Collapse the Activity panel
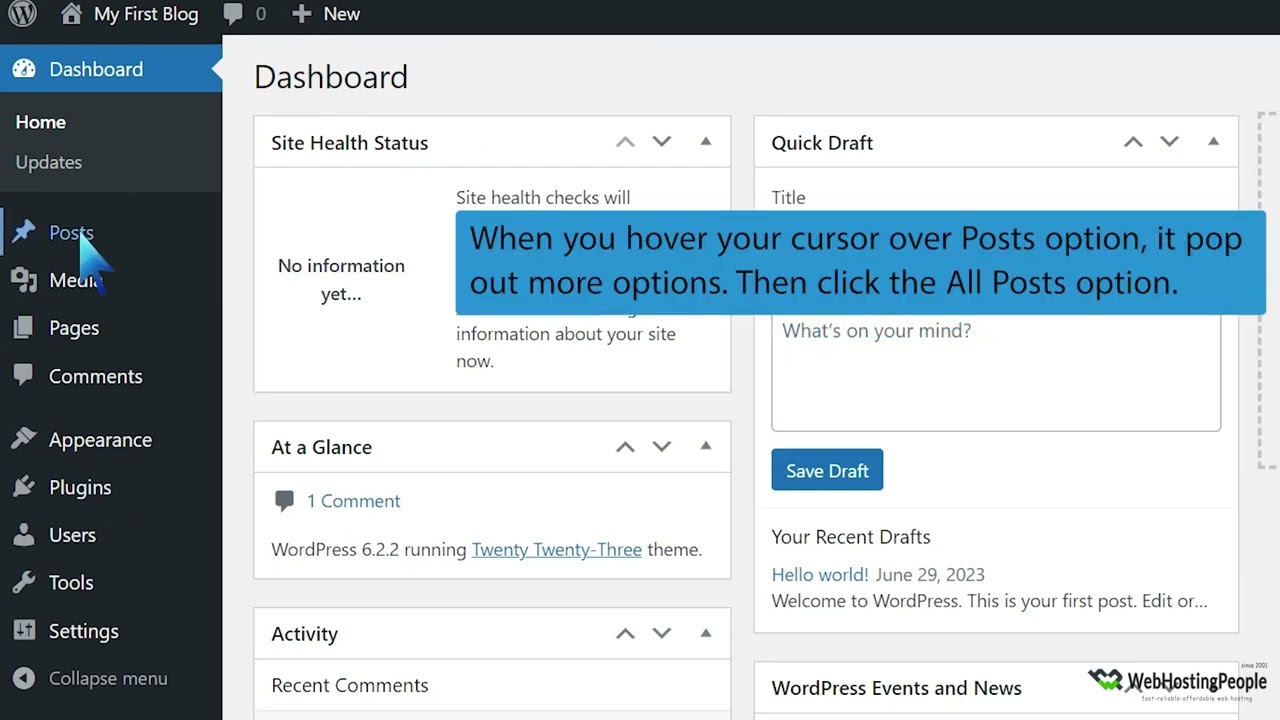Screen dimensions: 1280x720 point(706,633)
